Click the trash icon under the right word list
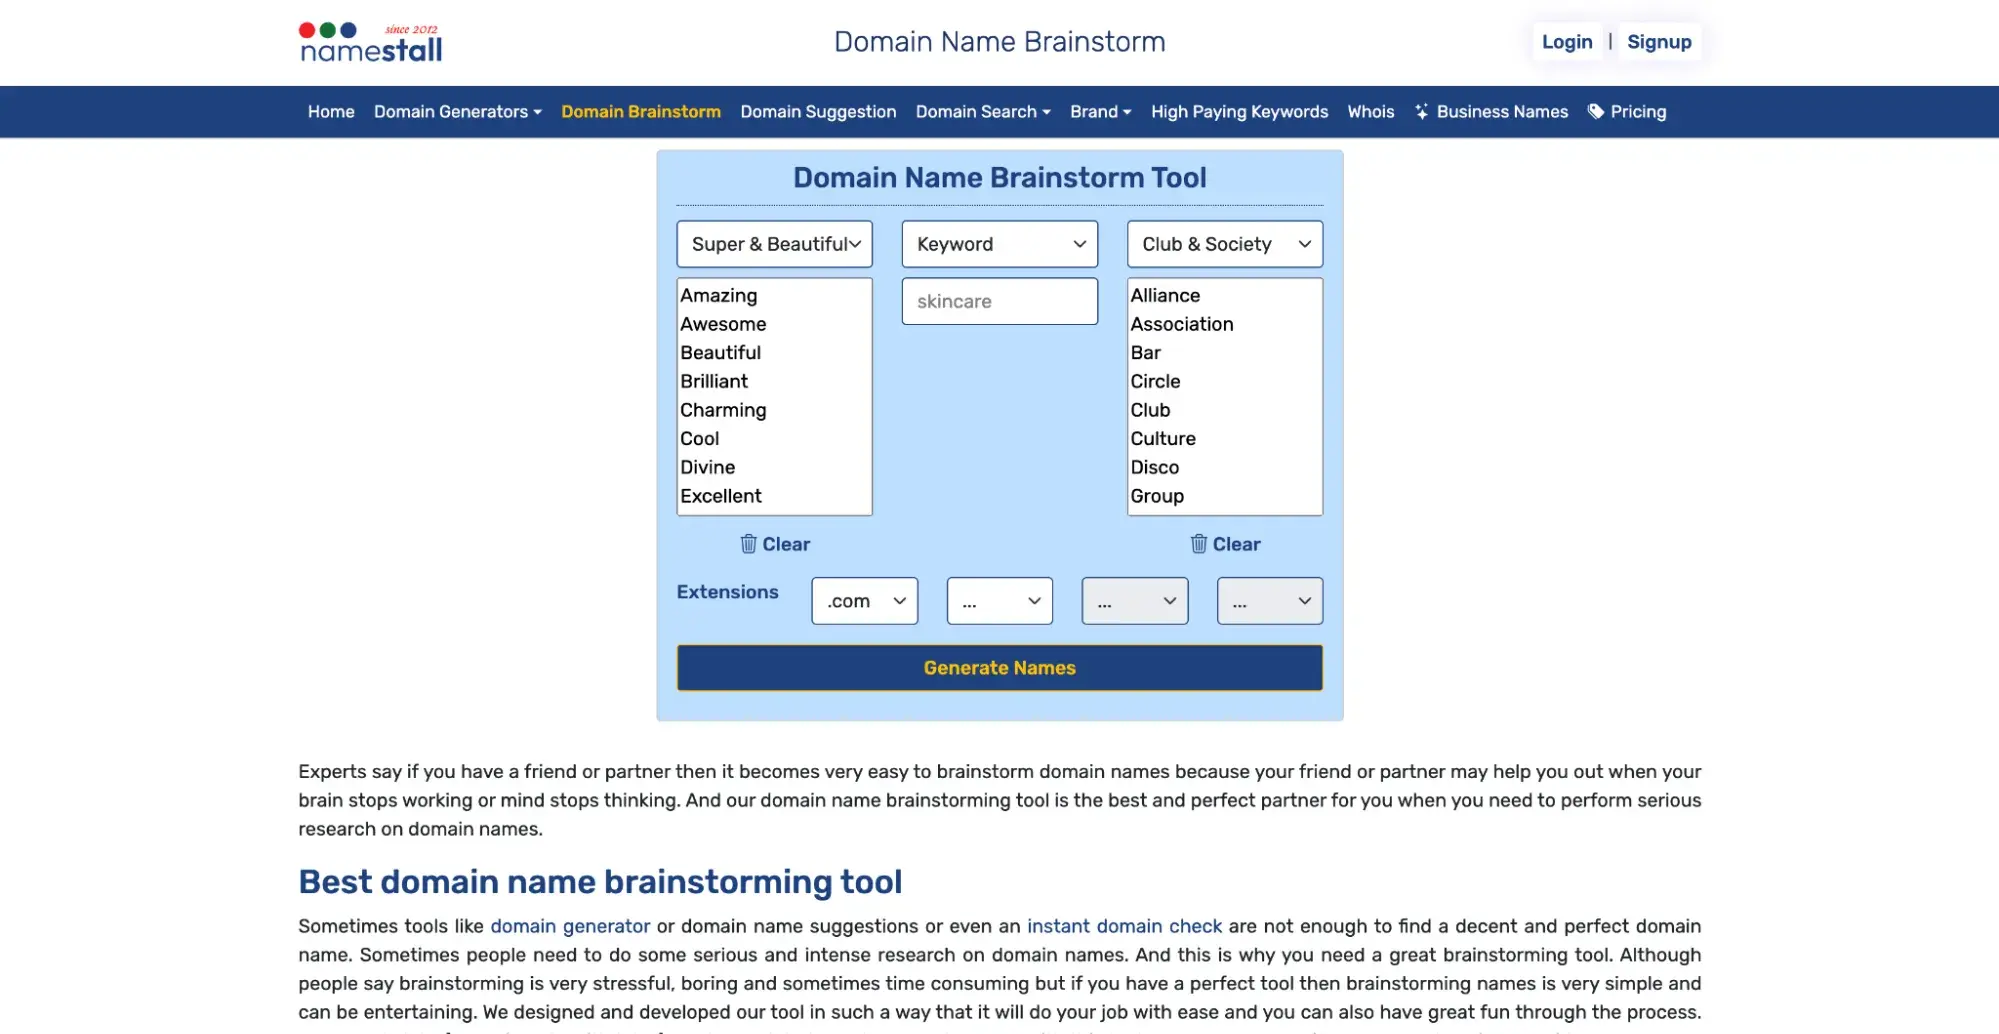The width and height of the screenshot is (1999, 1034). click(x=1198, y=544)
